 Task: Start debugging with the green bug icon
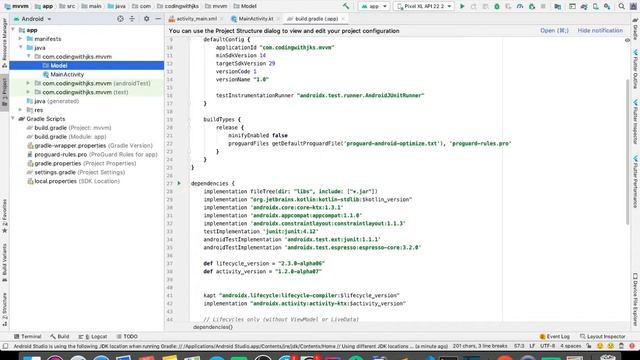(x=497, y=6)
